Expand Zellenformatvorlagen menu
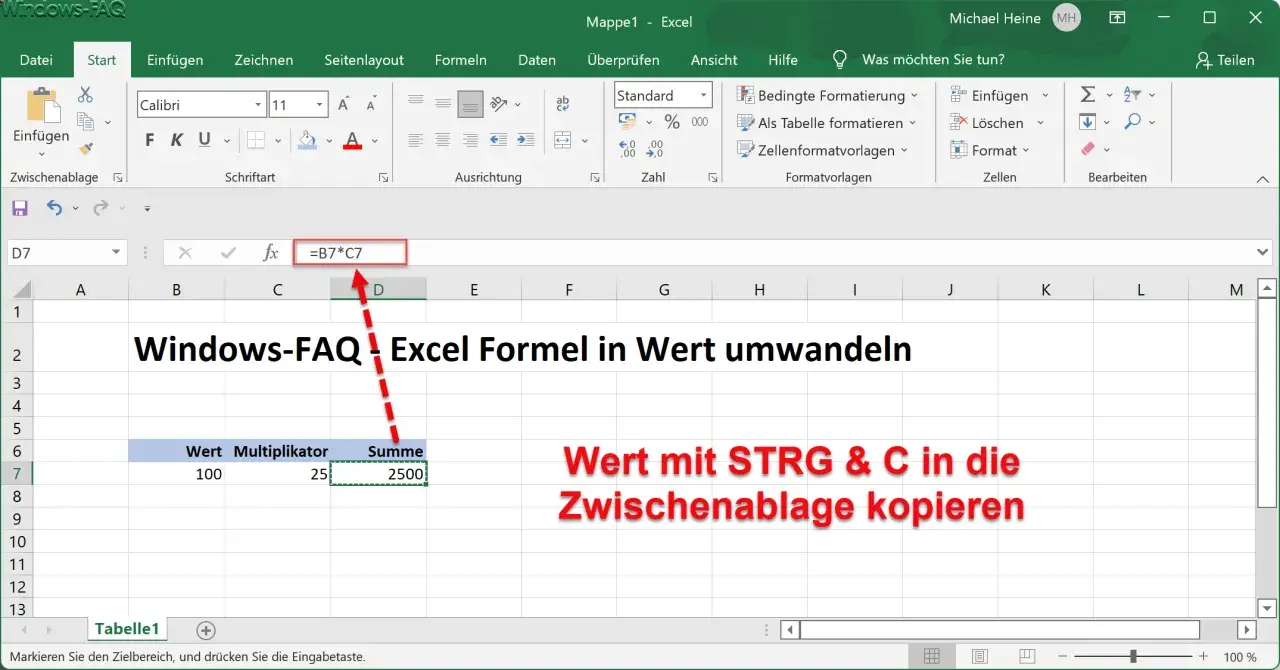Viewport: 1280px width, 670px height. [822, 150]
